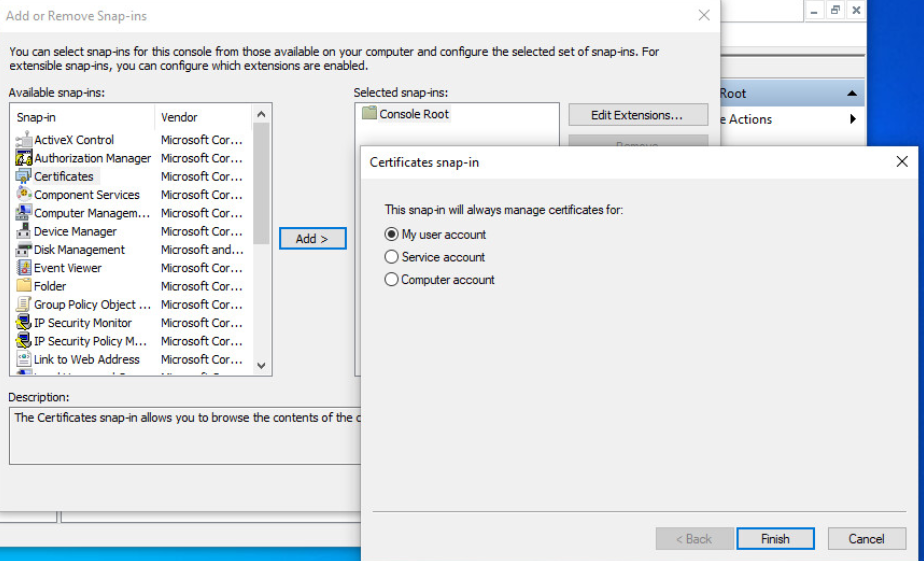Pick the Certificates snap-in icon
924x561 pixels.
point(24,176)
